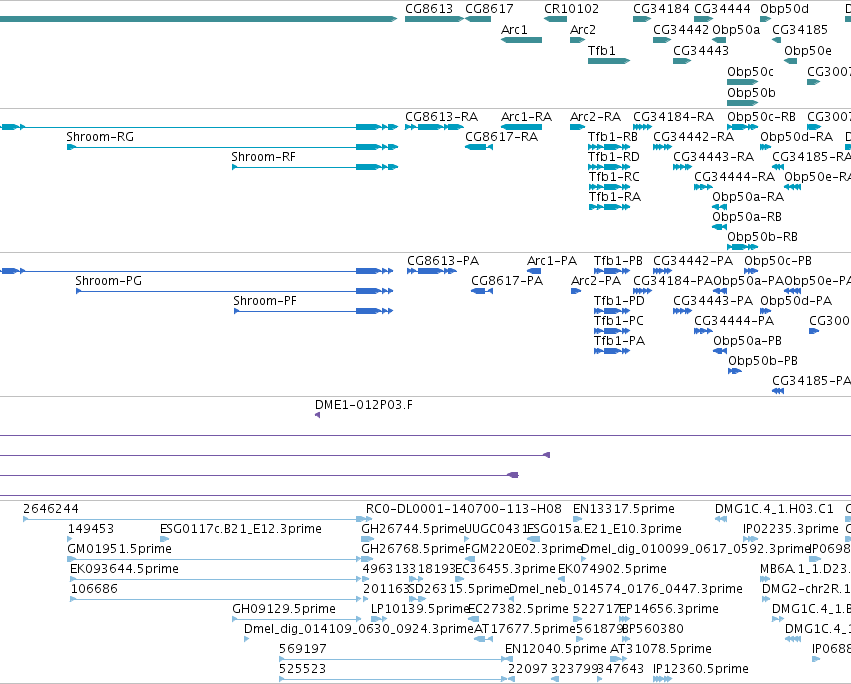Select the CG8617 gene label
The height and width of the screenshot is (684, 851).
click(x=489, y=9)
